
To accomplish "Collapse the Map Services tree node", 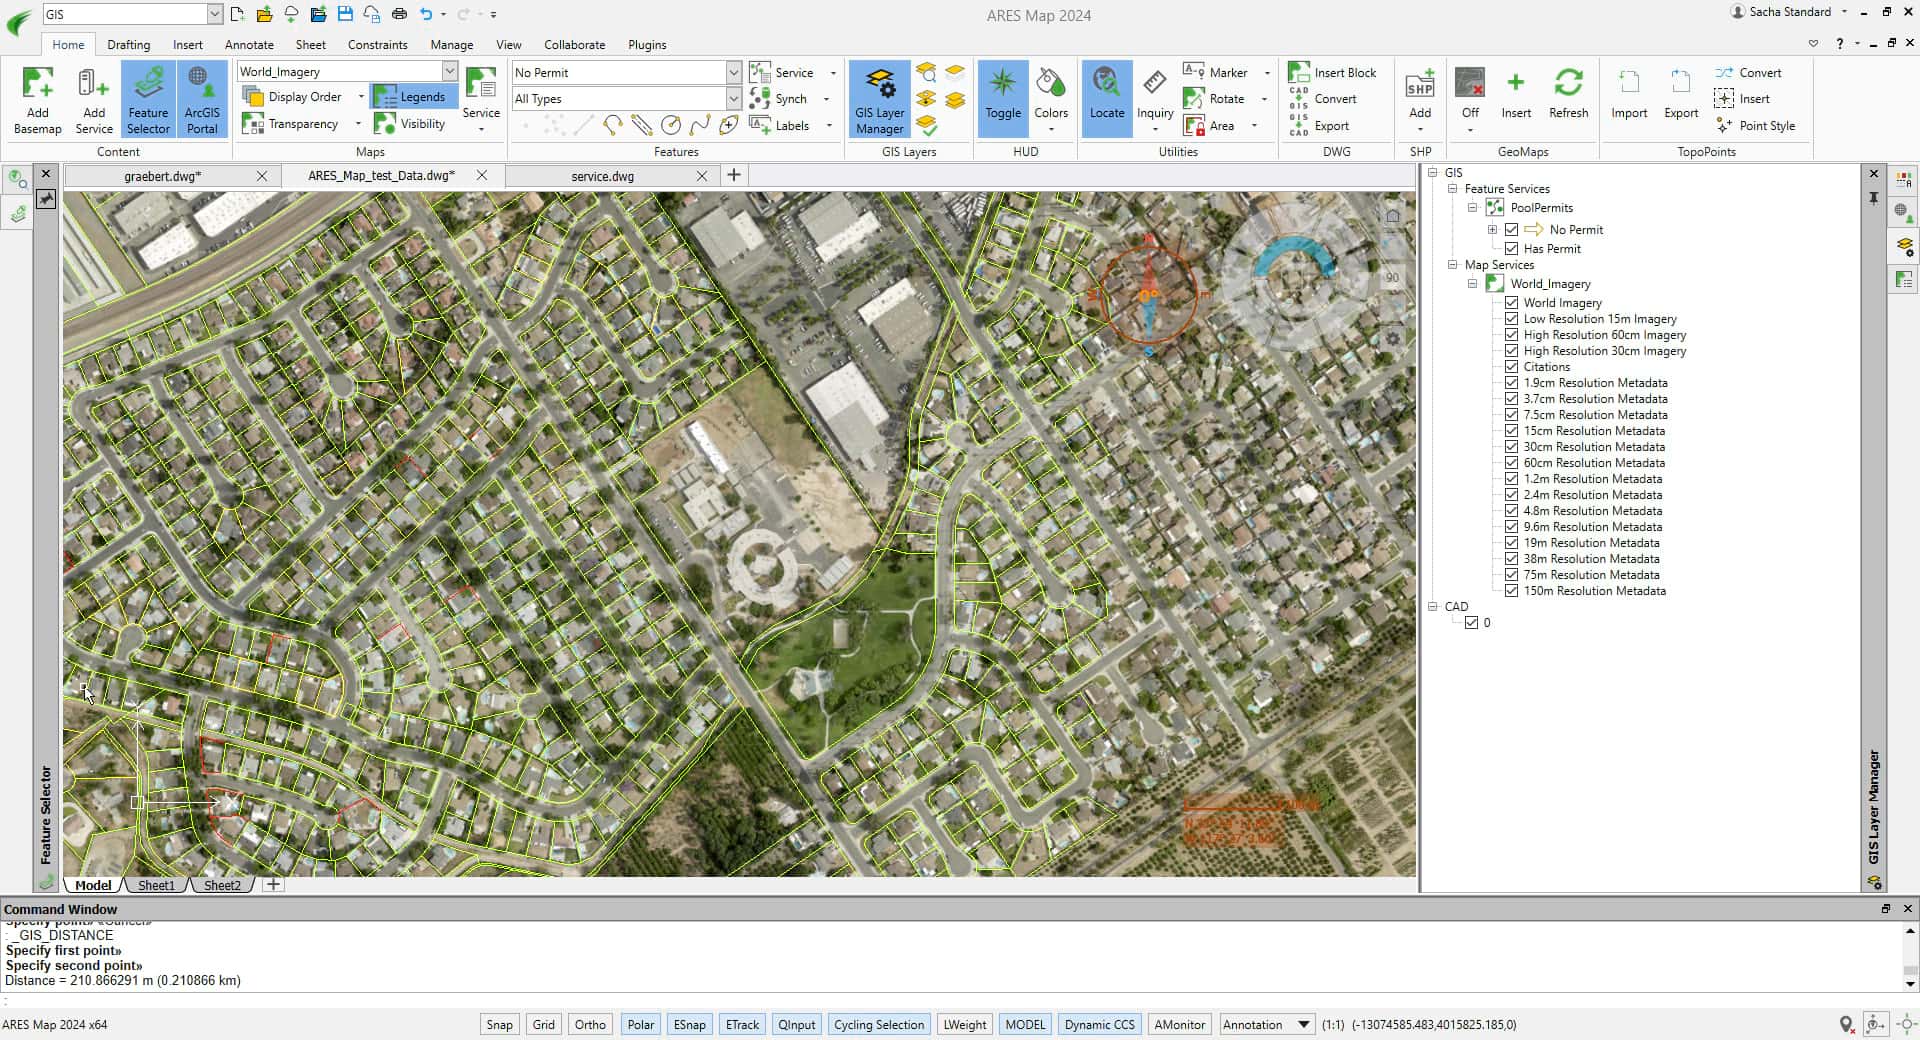I will click(x=1452, y=264).
